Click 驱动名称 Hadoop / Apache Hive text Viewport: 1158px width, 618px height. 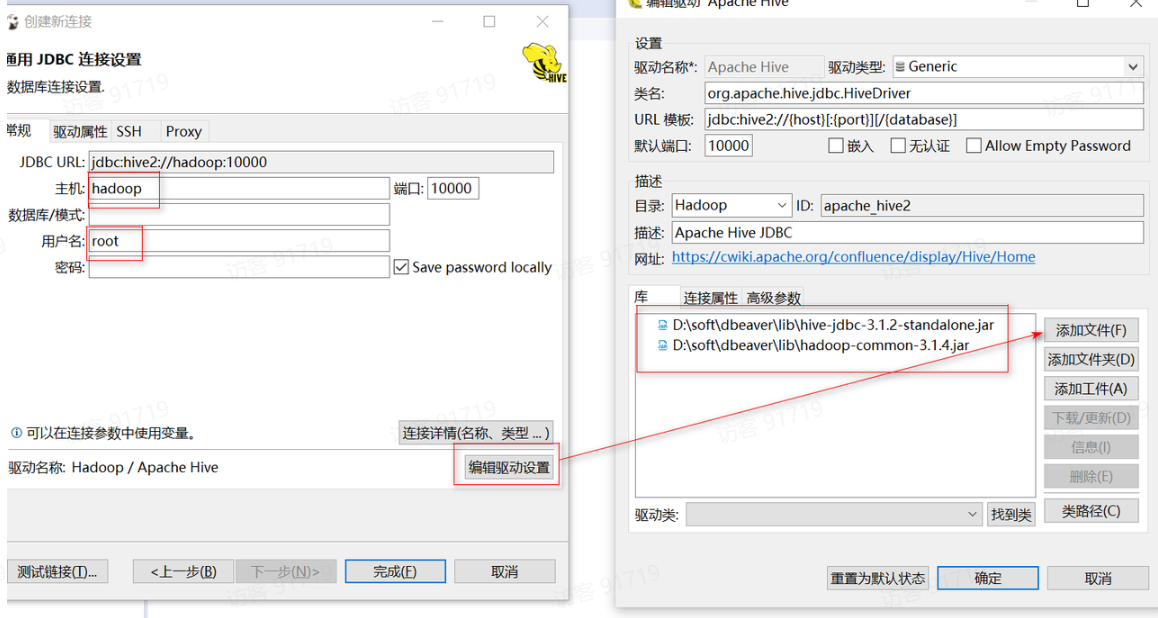113,467
